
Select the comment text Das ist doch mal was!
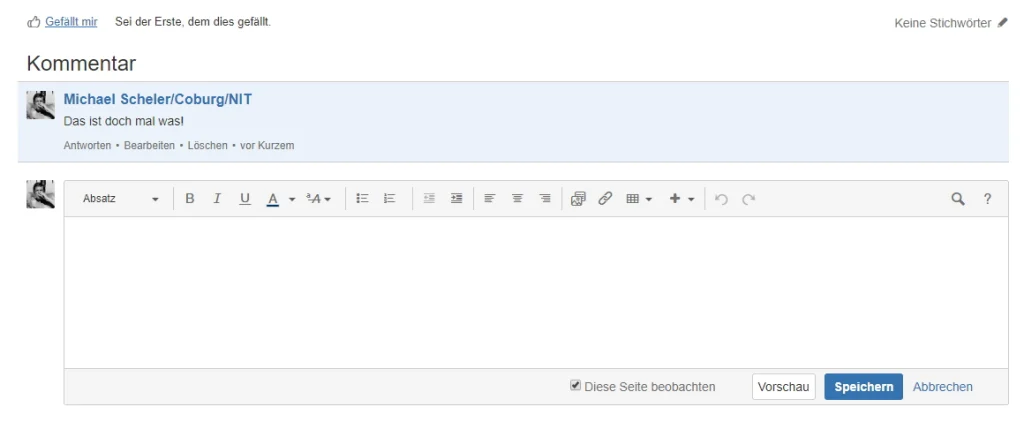(x=124, y=122)
